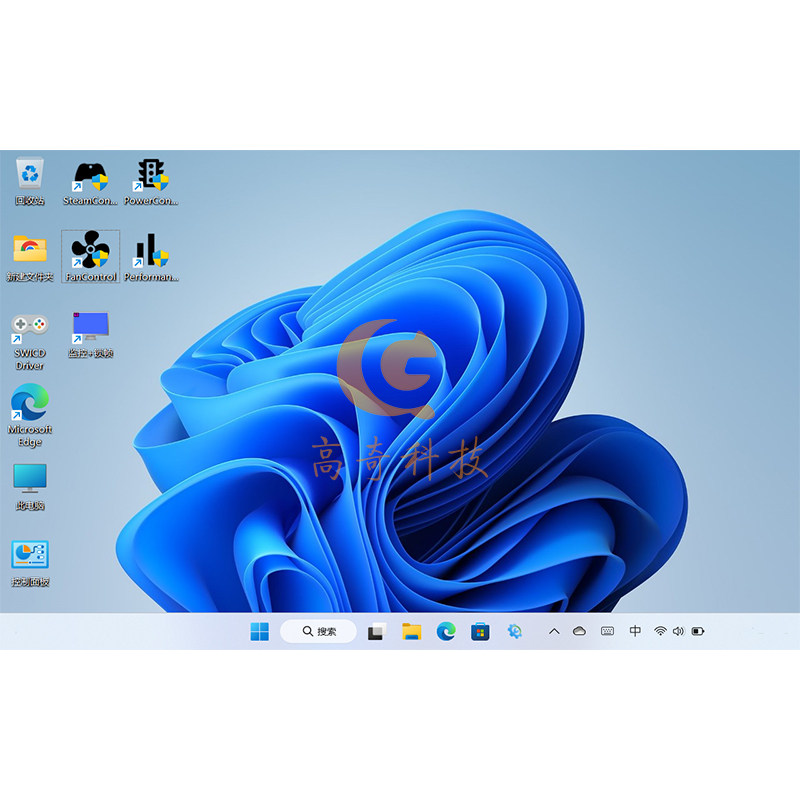The height and width of the screenshot is (800, 800).
Task: Open the gear settings app in taskbar
Action: coord(514,632)
